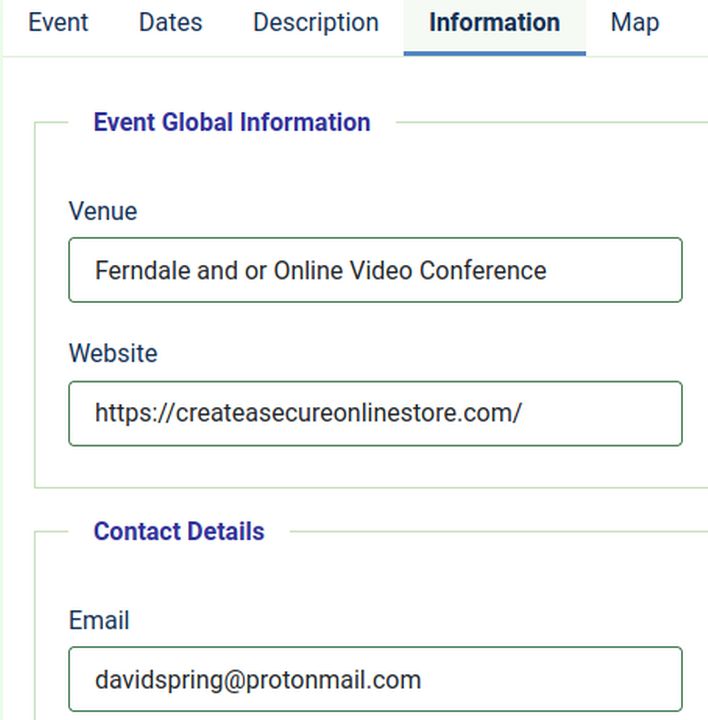Image resolution: width=708 pixels, height=720 pixels.
Task: Click the Email field label
Action: [x=99, y=620]
